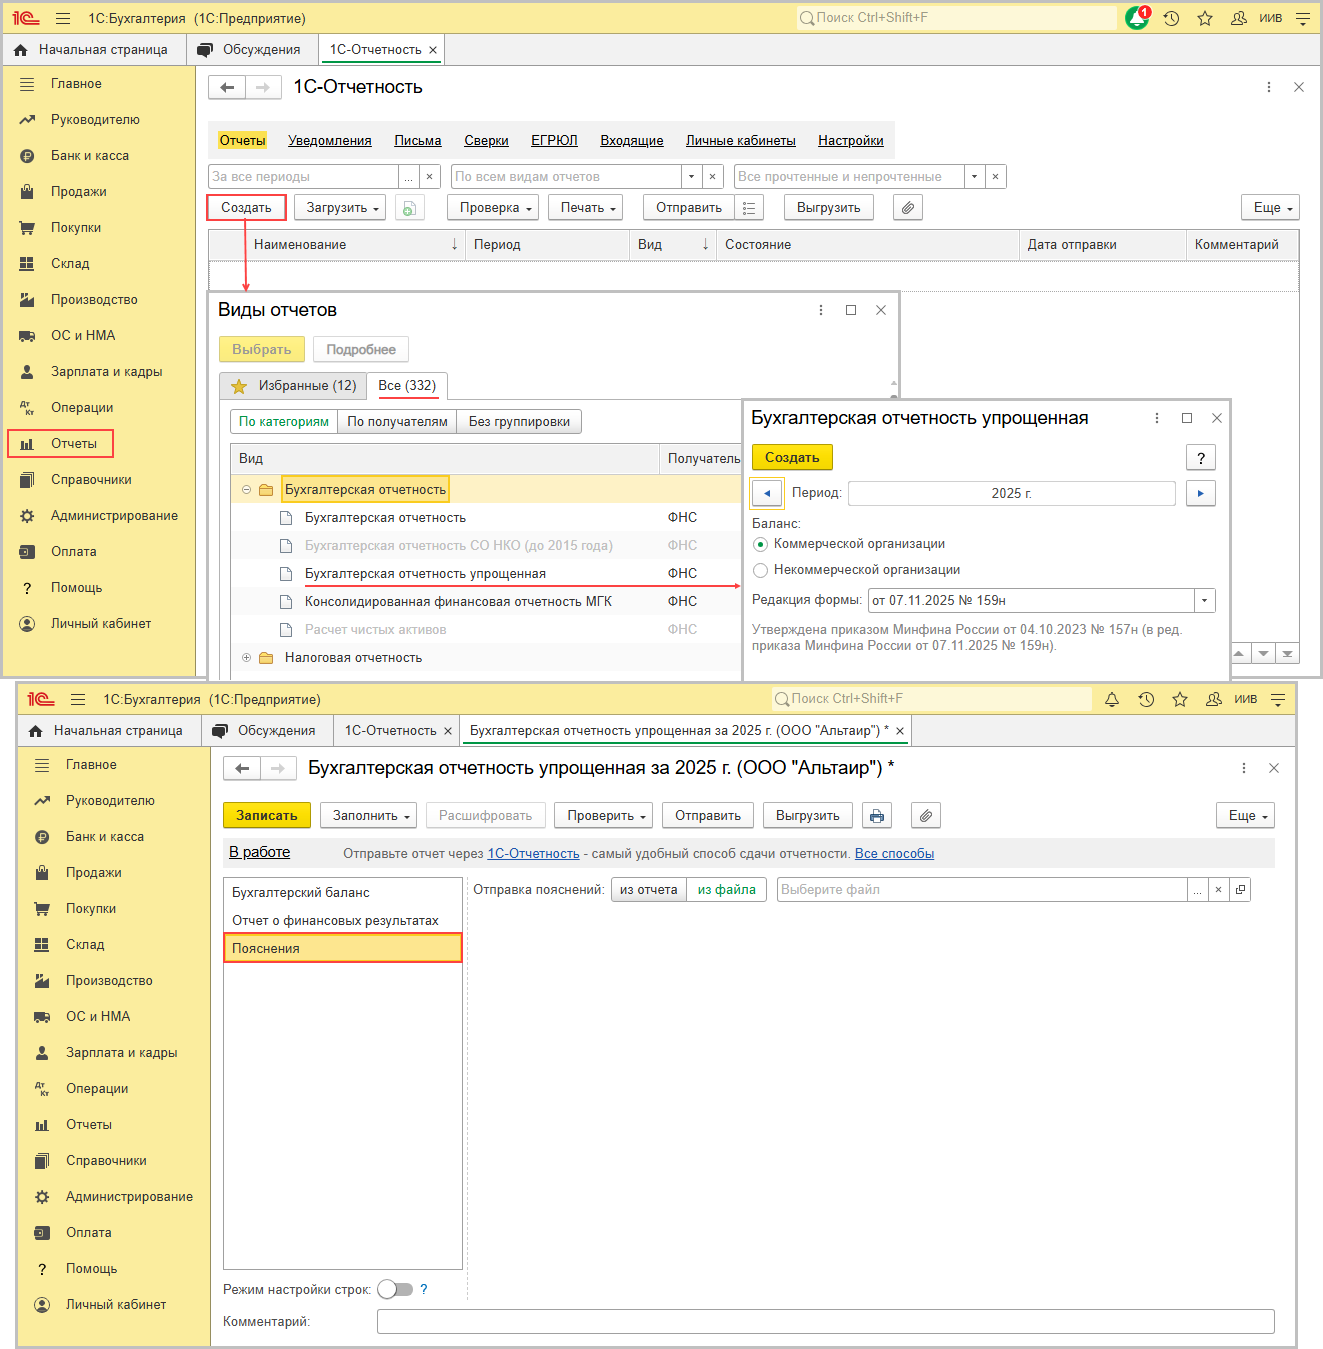Screen dimensions: 1323x1349
Task: Open the Печать dropdown
Action: coord(586,207)
